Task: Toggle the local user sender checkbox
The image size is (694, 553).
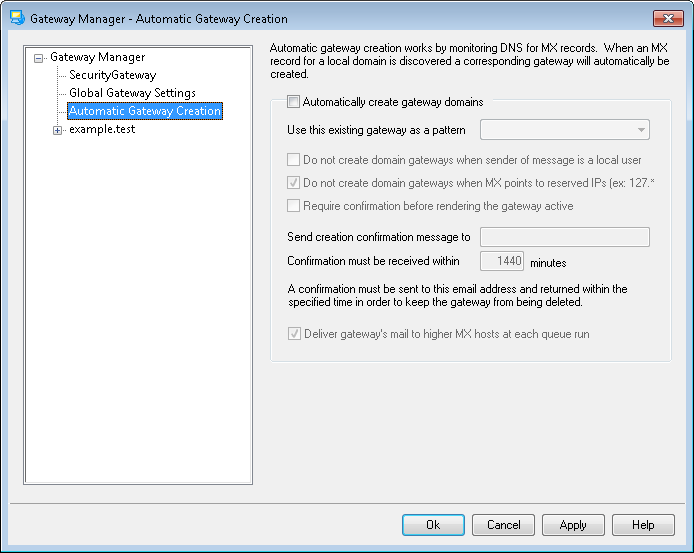Action: point(293,160)
